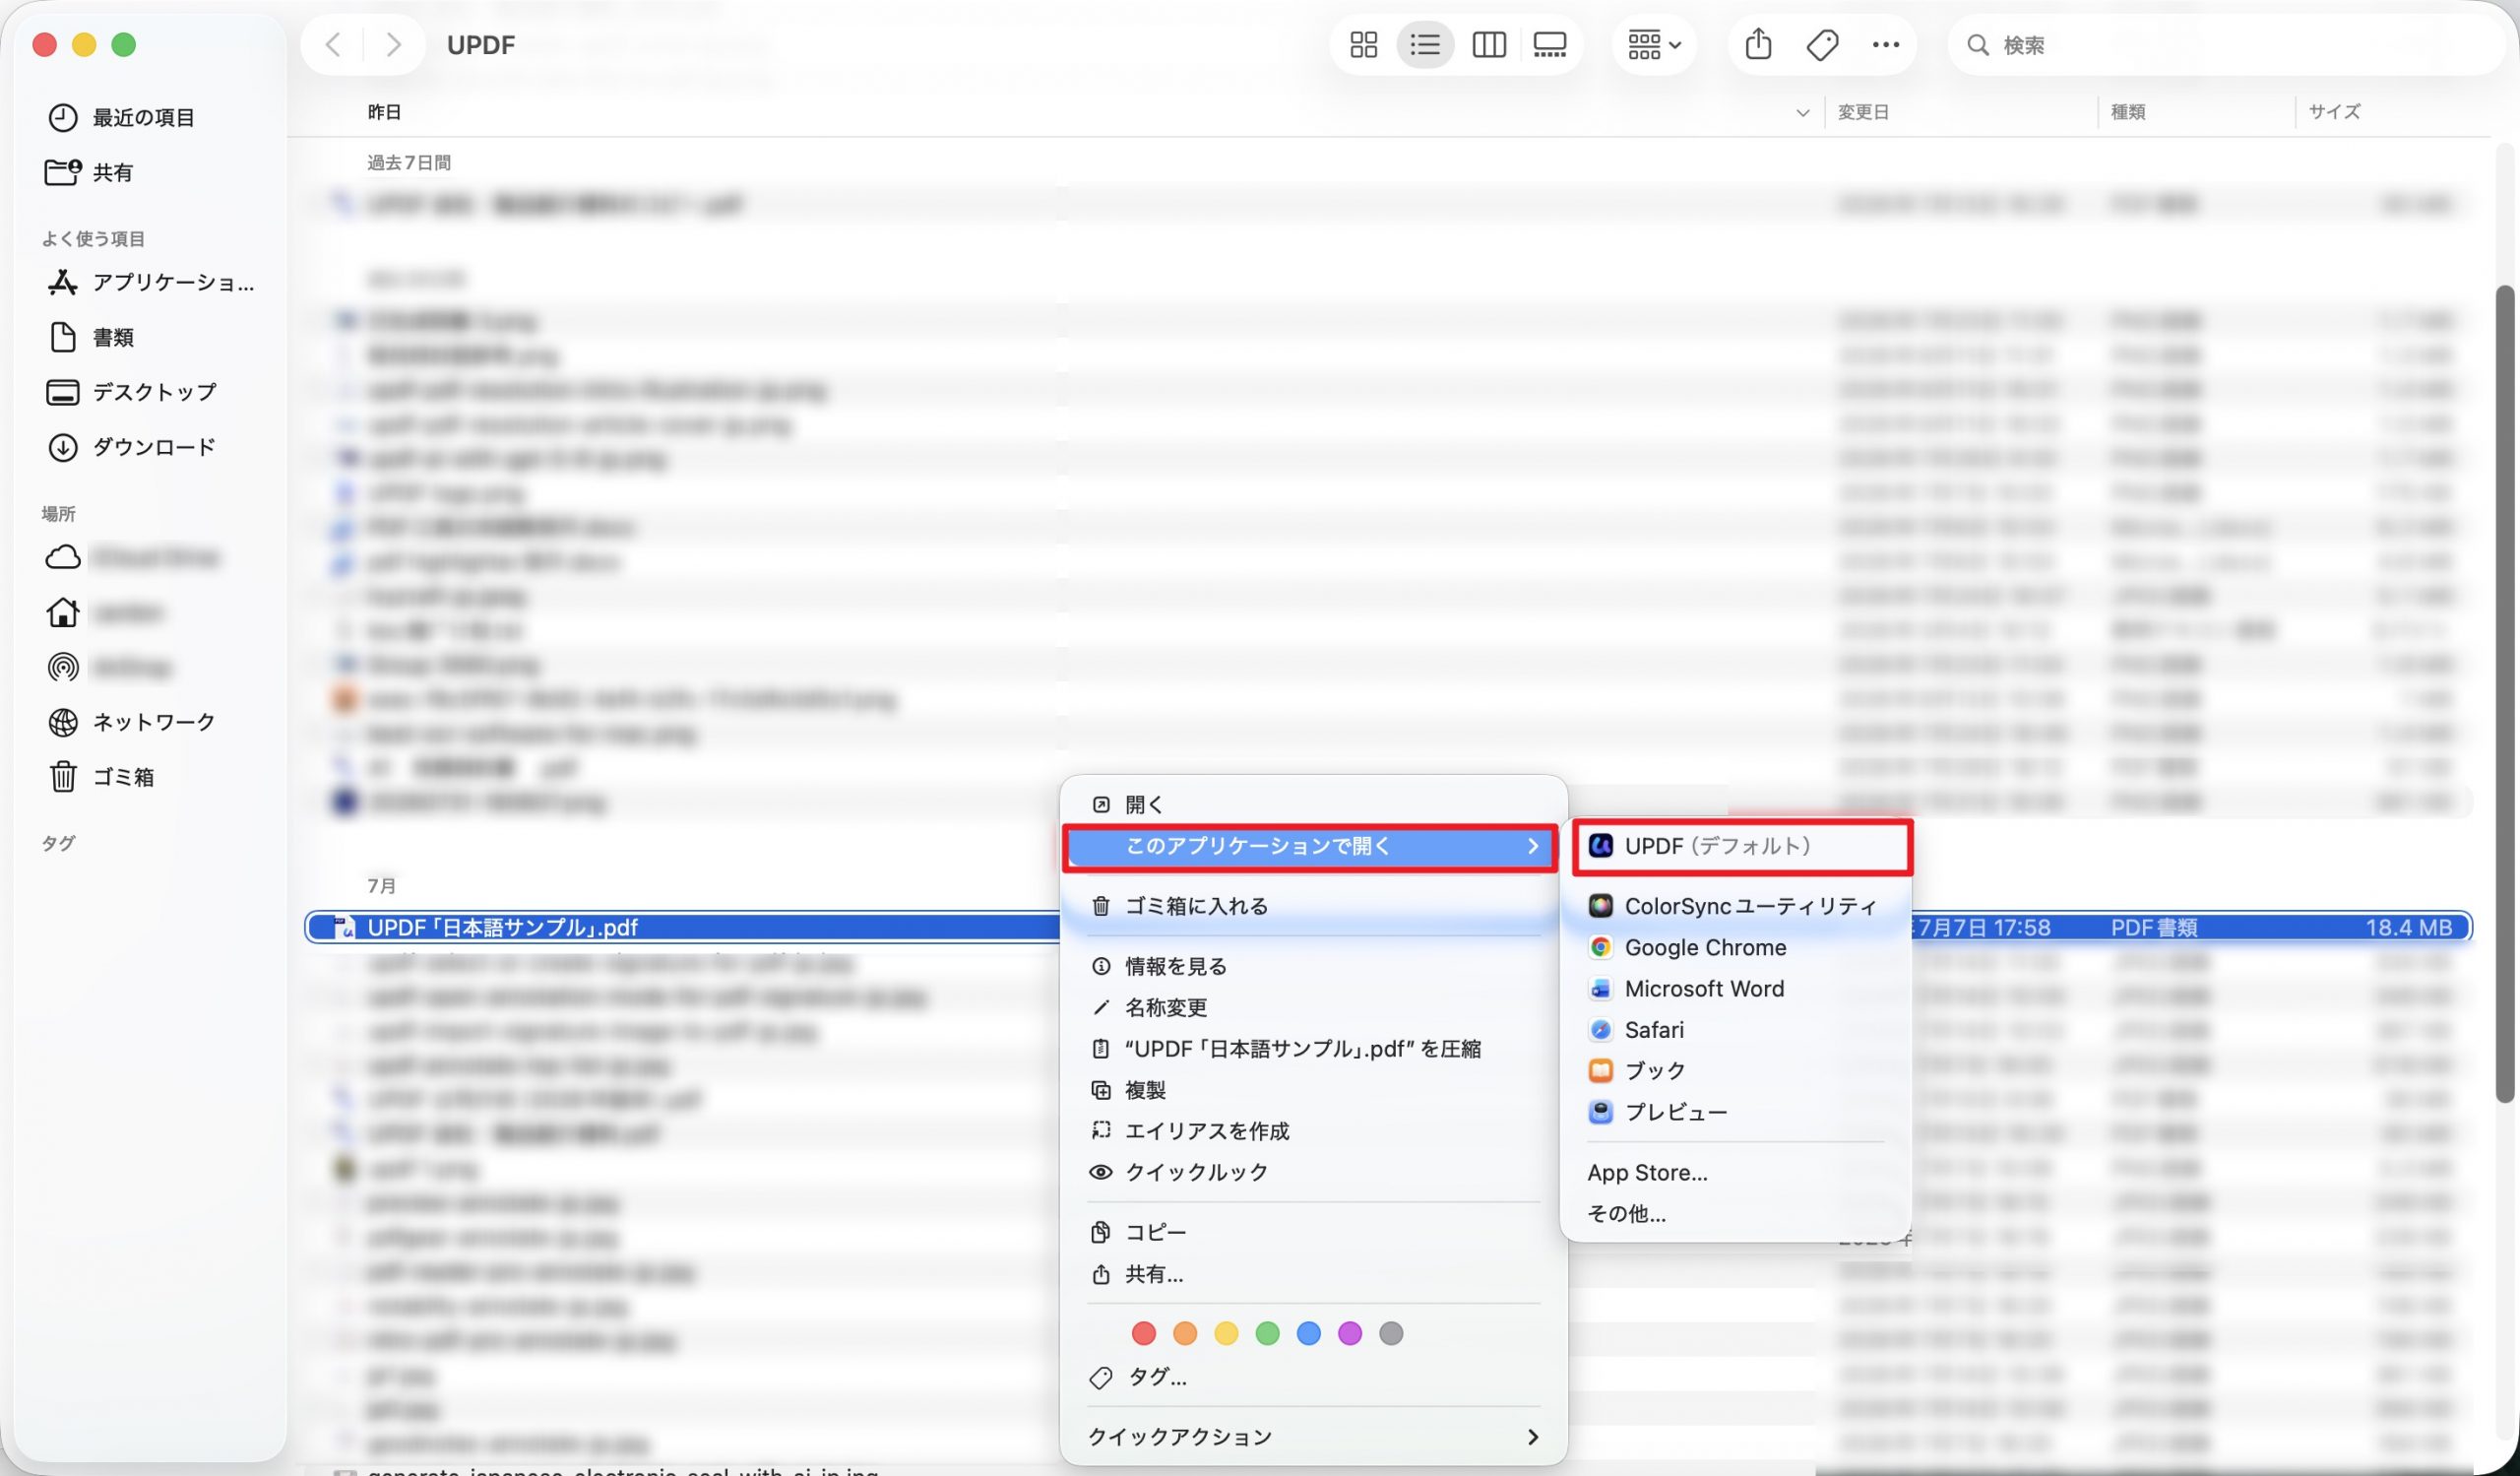The image size is (2520, 1476).
Task: Go back with the left chevron
Action: tap(334, 45)
